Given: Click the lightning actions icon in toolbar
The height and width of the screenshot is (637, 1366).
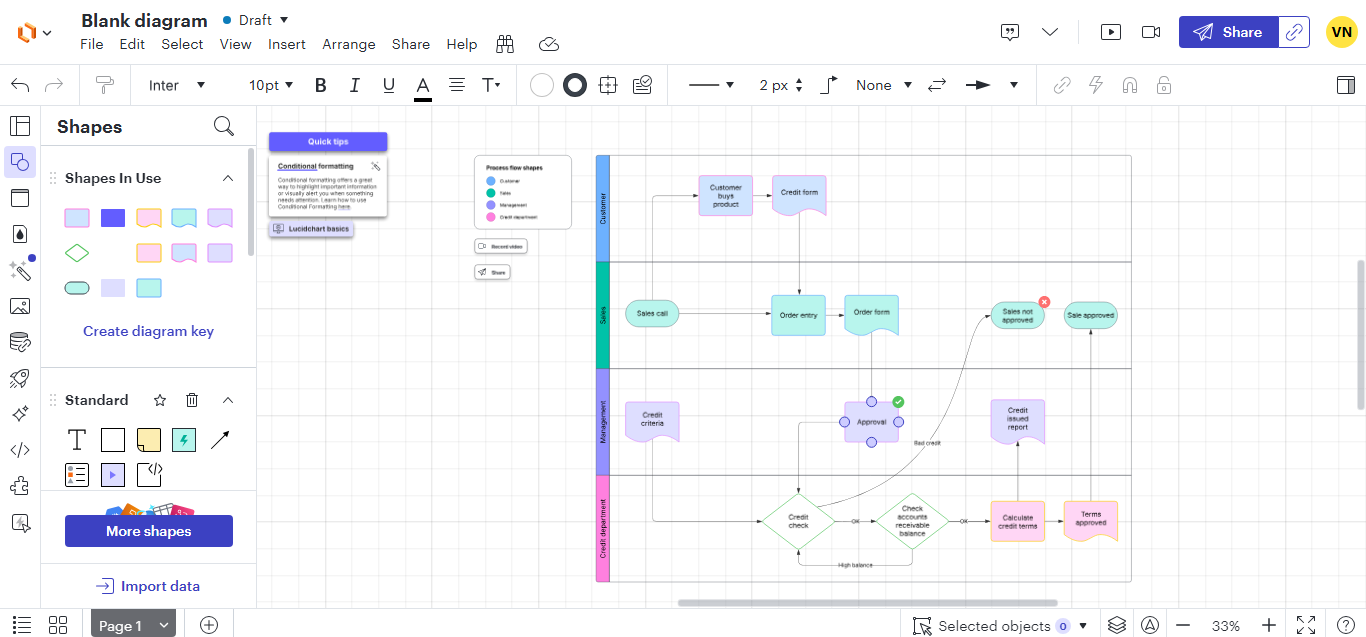Looking at the screenshot, I should (1096, 85).
